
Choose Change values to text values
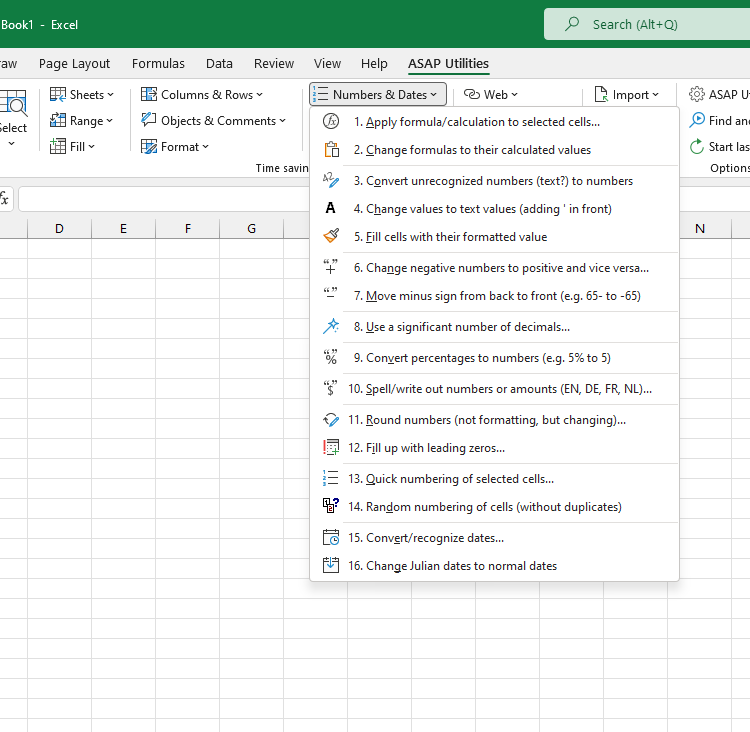495,209
